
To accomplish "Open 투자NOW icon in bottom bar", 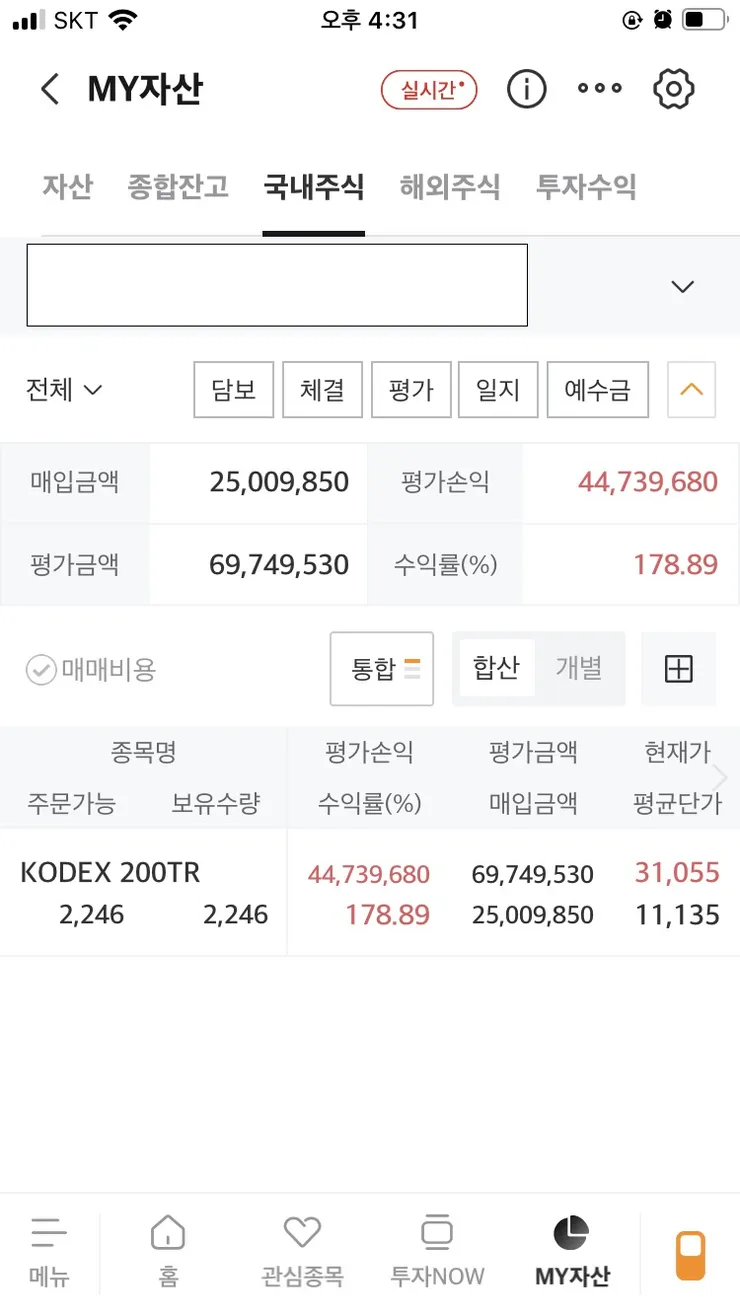I will [437, 1252].
